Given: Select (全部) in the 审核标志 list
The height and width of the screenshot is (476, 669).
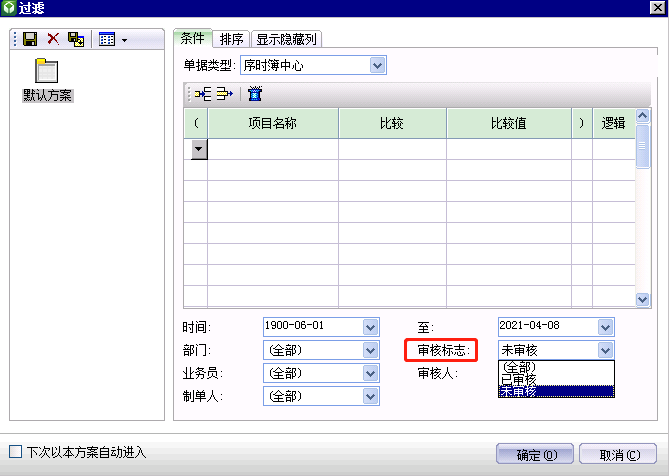Looking at the screenshot, I should (x=518, y=367).
